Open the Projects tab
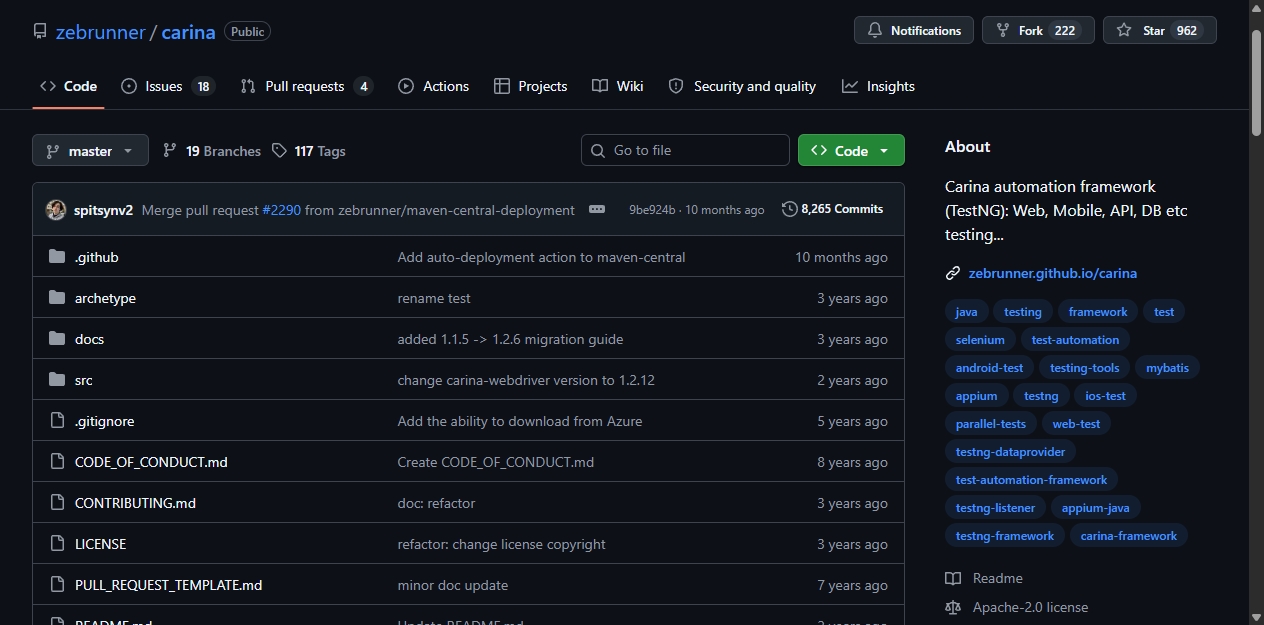The width and height of the screenshot is (1264, 625). (530, 86)
